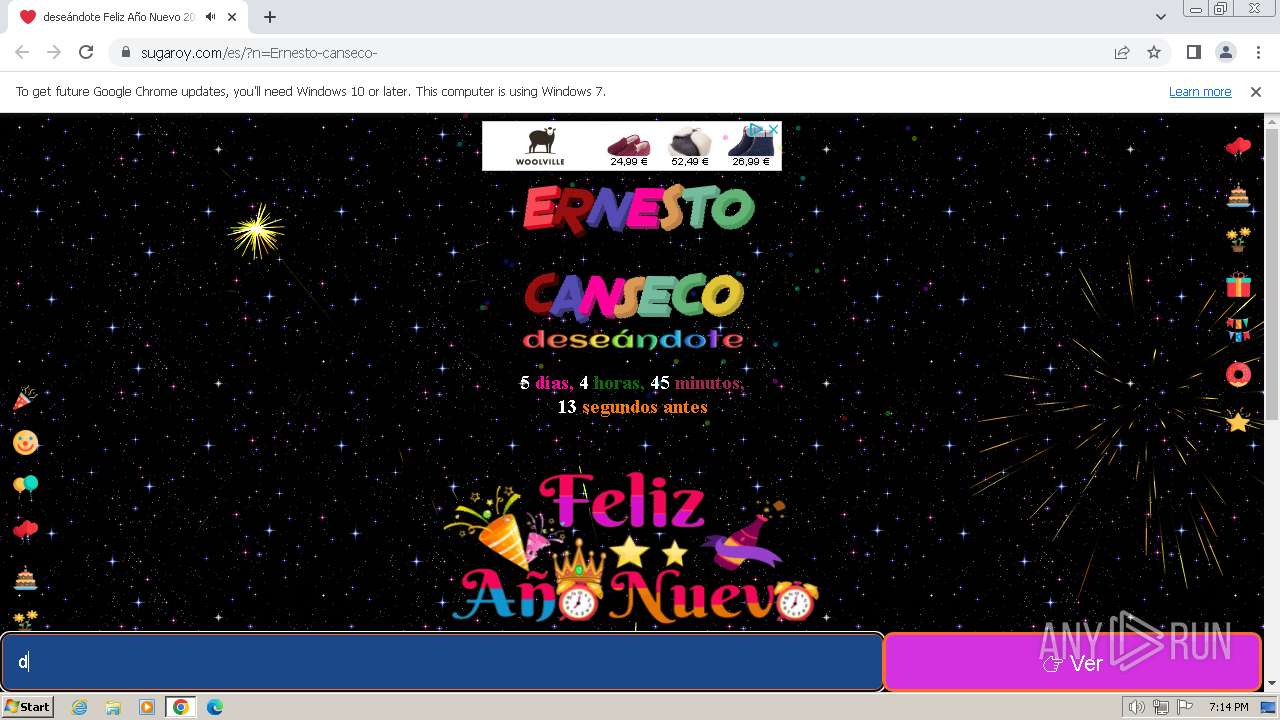This screenshot has width=1280, height=720.
Task: Click the gold star icon on right sidebar
Action: (1238, 421)
